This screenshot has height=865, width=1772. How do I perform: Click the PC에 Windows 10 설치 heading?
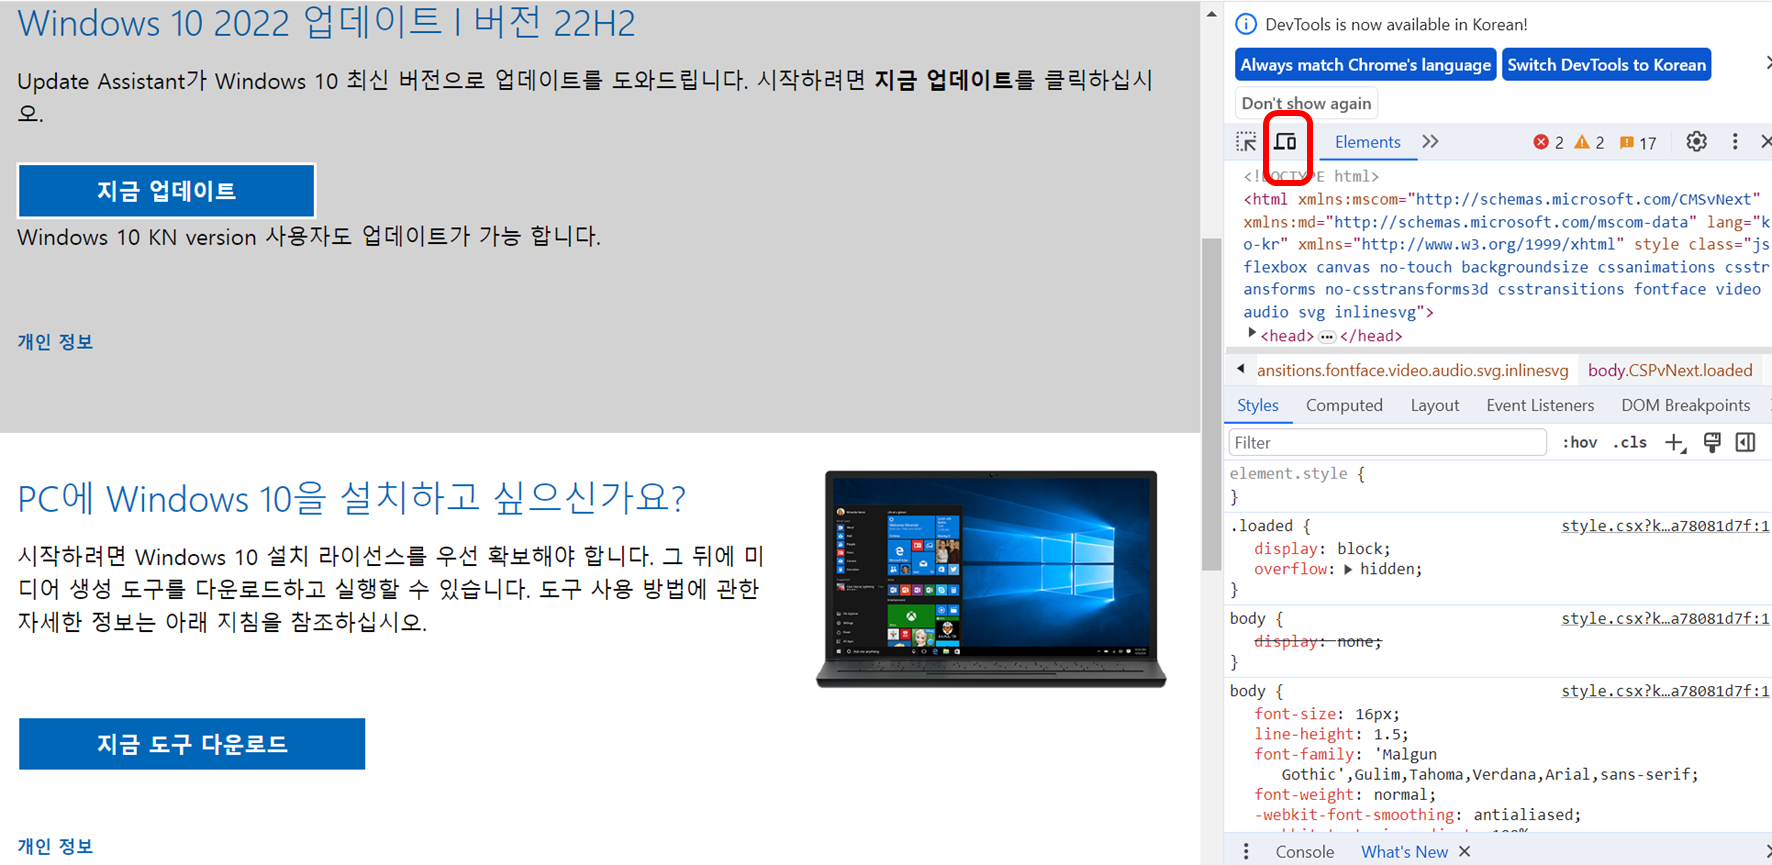352,497
